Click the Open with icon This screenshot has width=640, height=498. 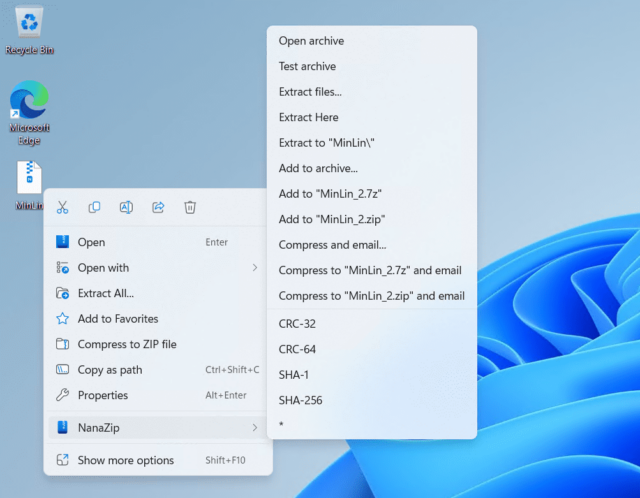click(x=62, y=268)
